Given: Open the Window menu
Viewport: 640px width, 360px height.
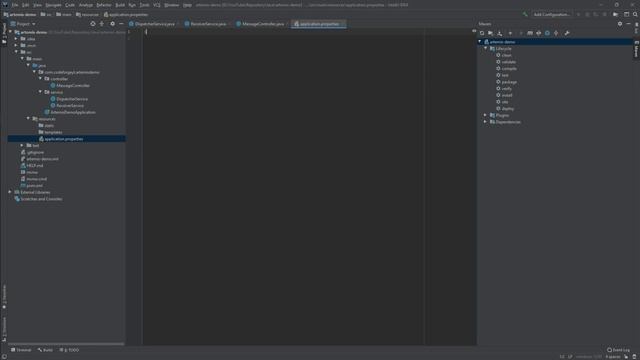Looking at the screenshot, I should coord(171,5).
